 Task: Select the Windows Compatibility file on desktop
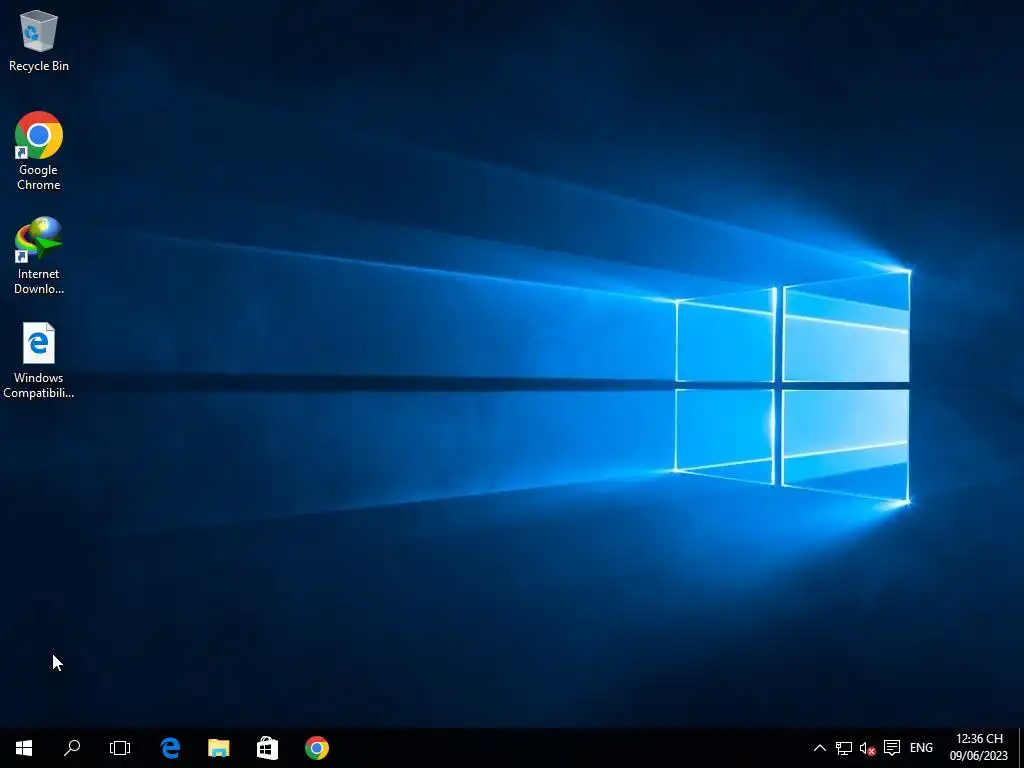39,360
